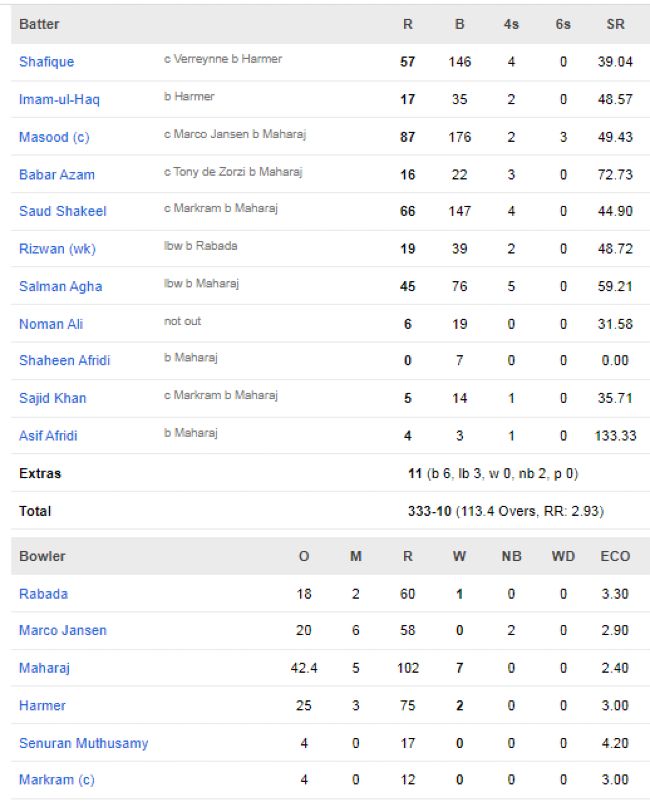Click the ECO column header
This screenshot has height=802, width=650.
point(615,556)
